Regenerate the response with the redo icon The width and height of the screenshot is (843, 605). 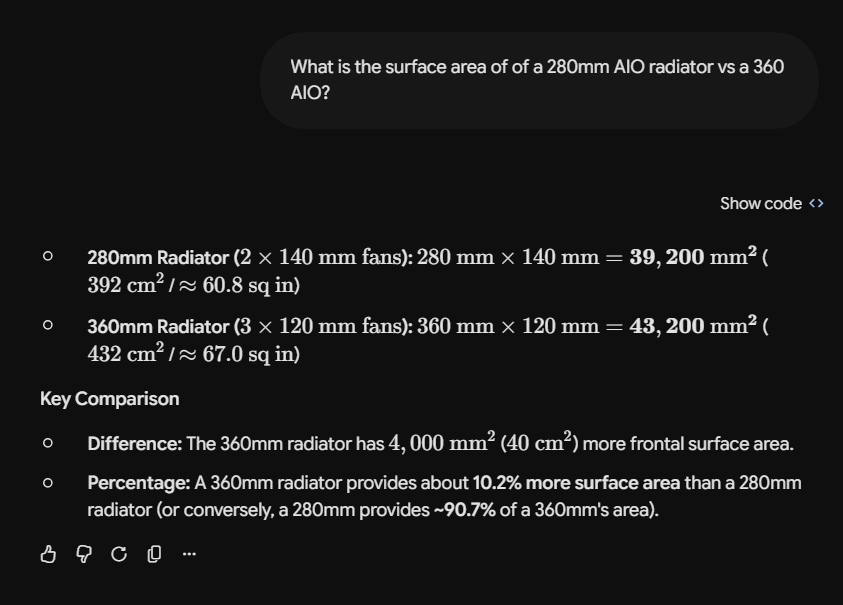(119, 554)
